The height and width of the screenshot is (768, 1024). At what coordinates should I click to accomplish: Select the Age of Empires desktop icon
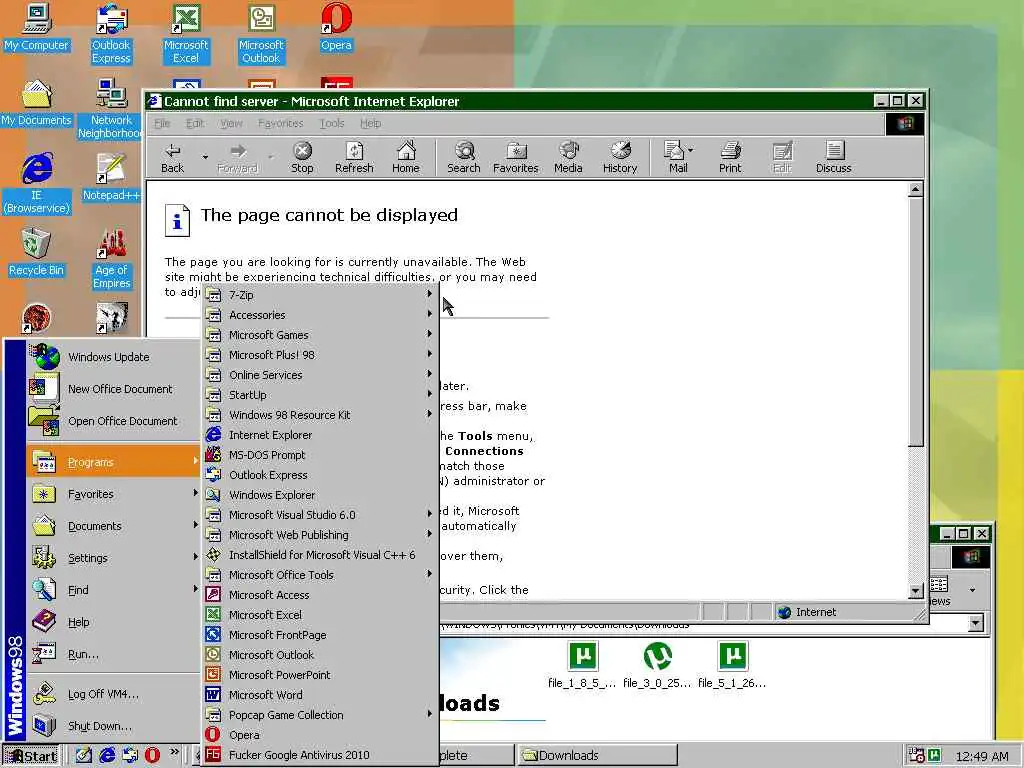coord(111,259)
